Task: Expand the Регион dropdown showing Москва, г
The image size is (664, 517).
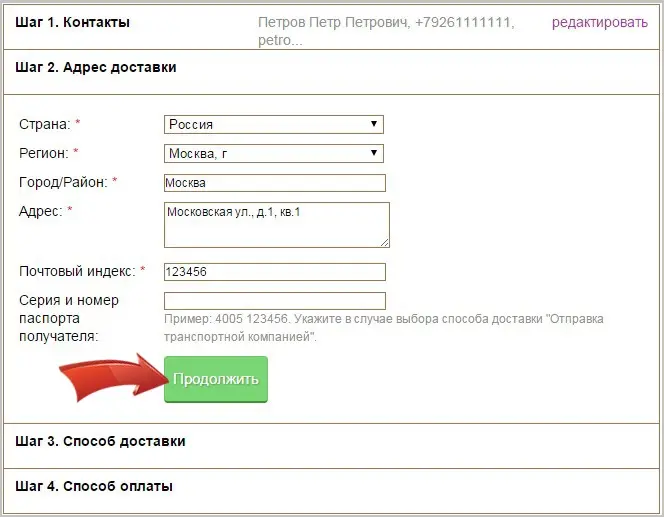Action: pyautogui.click(x=274, y=153)
